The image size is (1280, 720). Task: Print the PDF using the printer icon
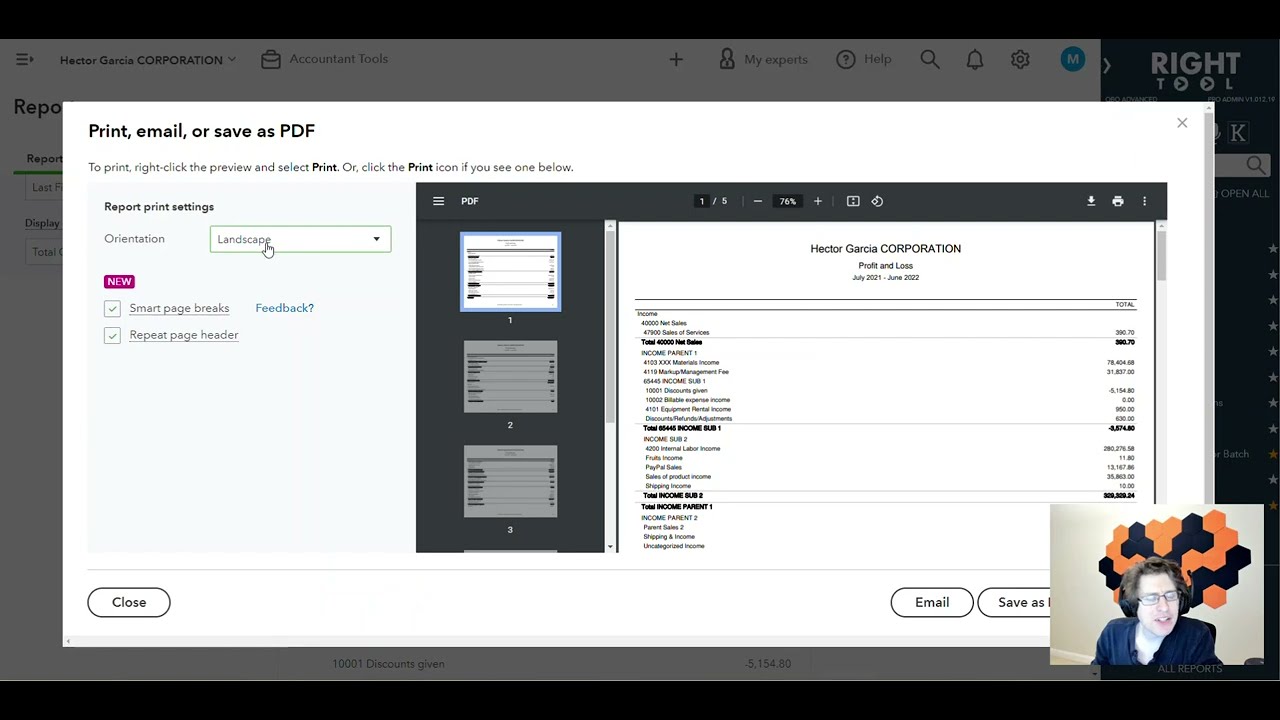[1118, 201]
